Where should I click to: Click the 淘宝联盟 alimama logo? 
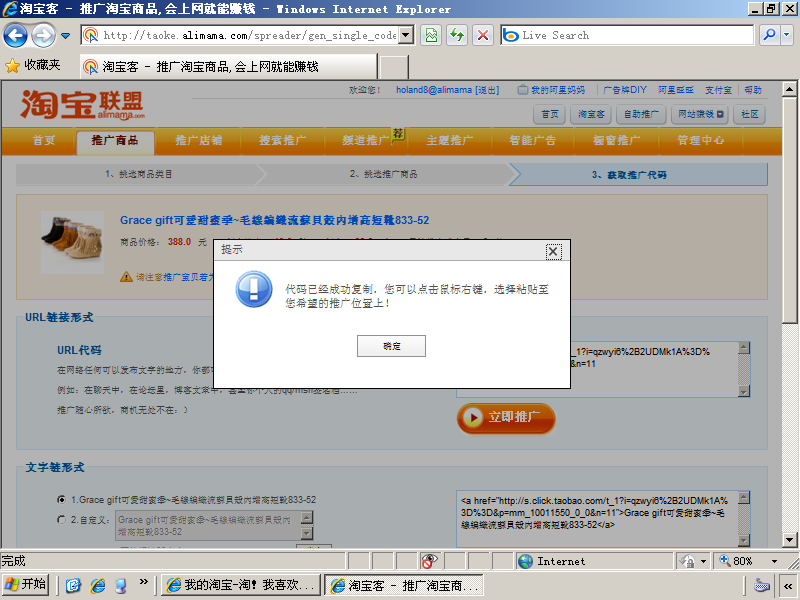[x=83, y=105]
